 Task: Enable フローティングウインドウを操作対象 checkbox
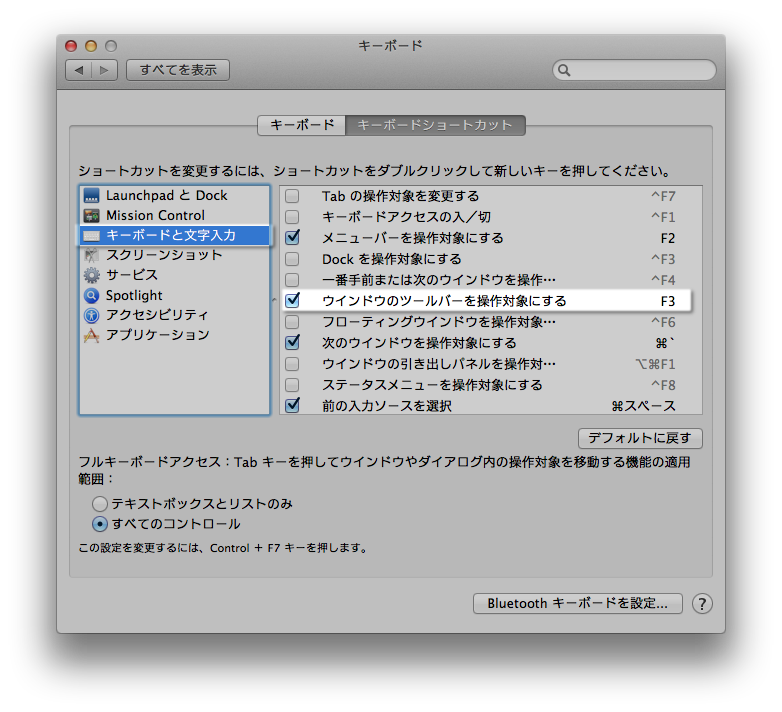tap(292, 322)
